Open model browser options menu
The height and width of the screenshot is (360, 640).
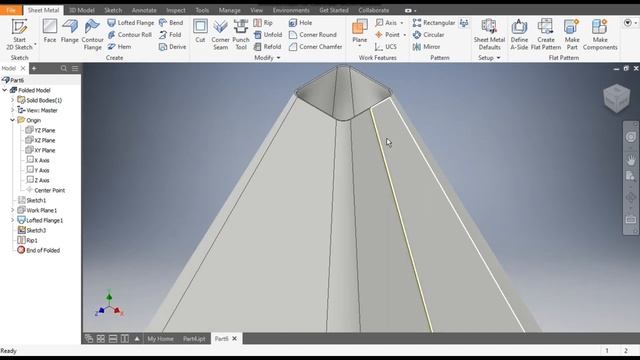pyautogui.click(x=75, y=68)
